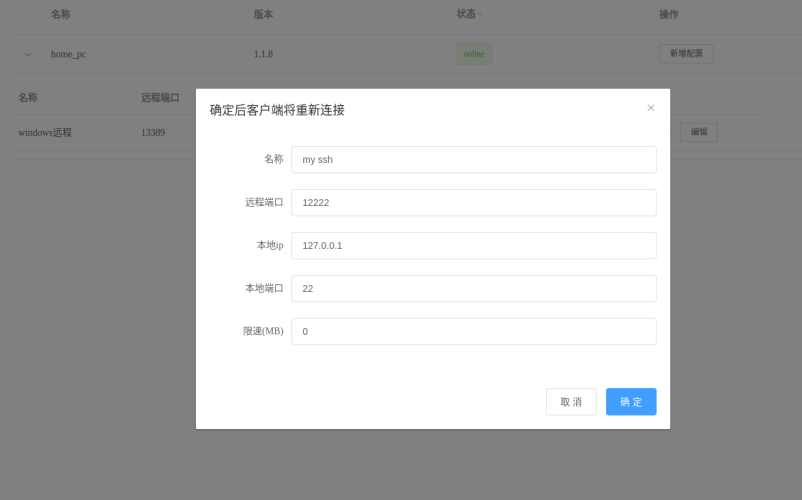Image resolution: width=802 pixels, height=500 pixels.
Task: Click the online status tag
Action: click(x=474, y=54)
